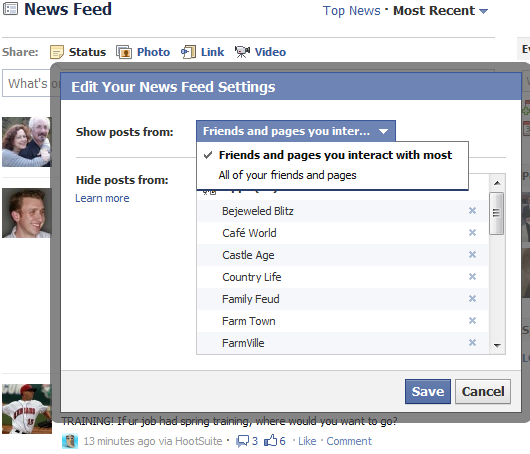Save the News Feed settings
Viewport: 530px width, 454px height.
pos(428,391)
